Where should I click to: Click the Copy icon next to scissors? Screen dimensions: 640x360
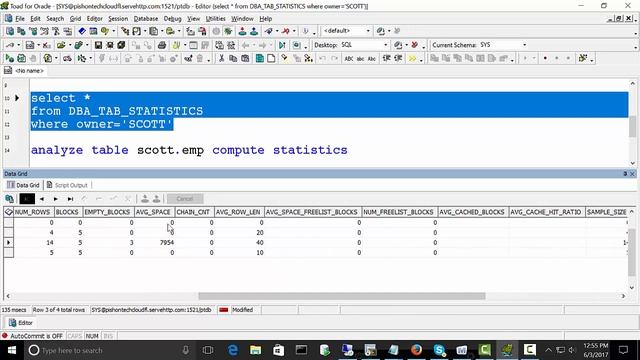tap(233, 58)
